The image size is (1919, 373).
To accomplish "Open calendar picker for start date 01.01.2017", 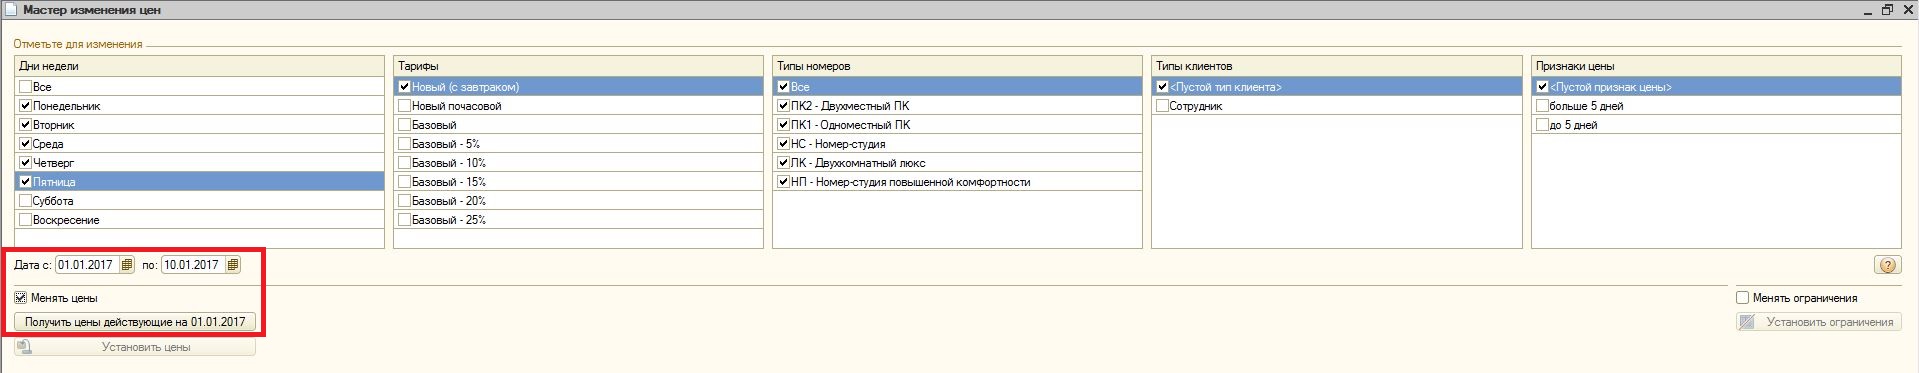I will pyautogui.click(x=127, y=265).
